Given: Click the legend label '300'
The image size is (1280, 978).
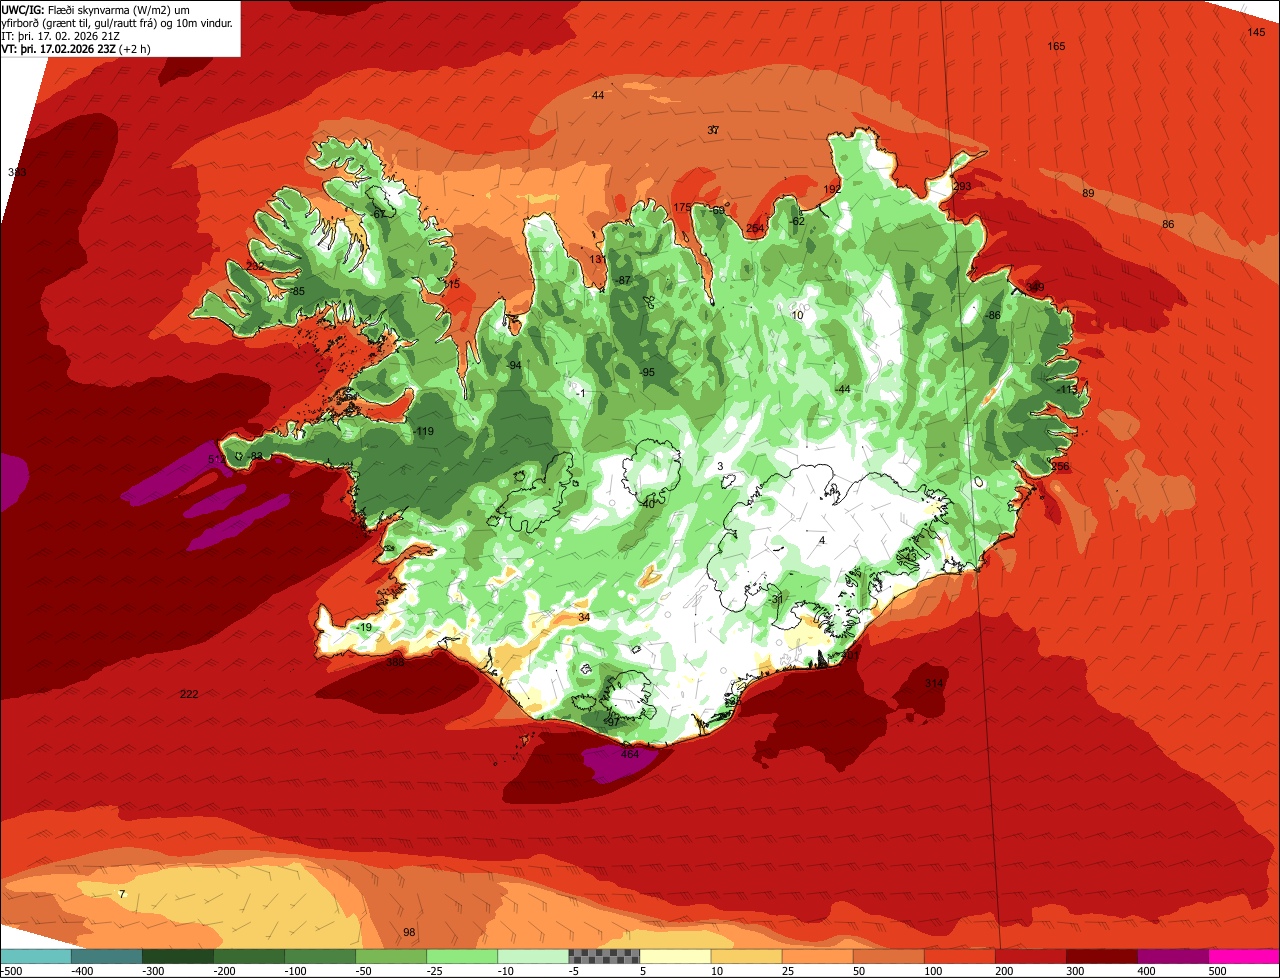Looking at the screenshot, I should pos(1075,971).
